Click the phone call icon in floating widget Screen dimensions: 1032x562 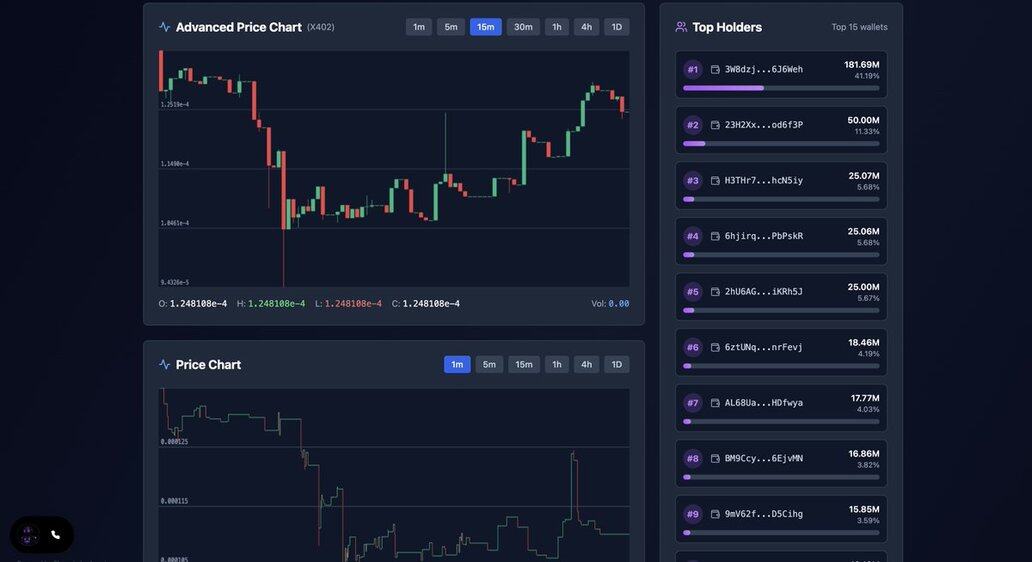[x=56, y=535]
